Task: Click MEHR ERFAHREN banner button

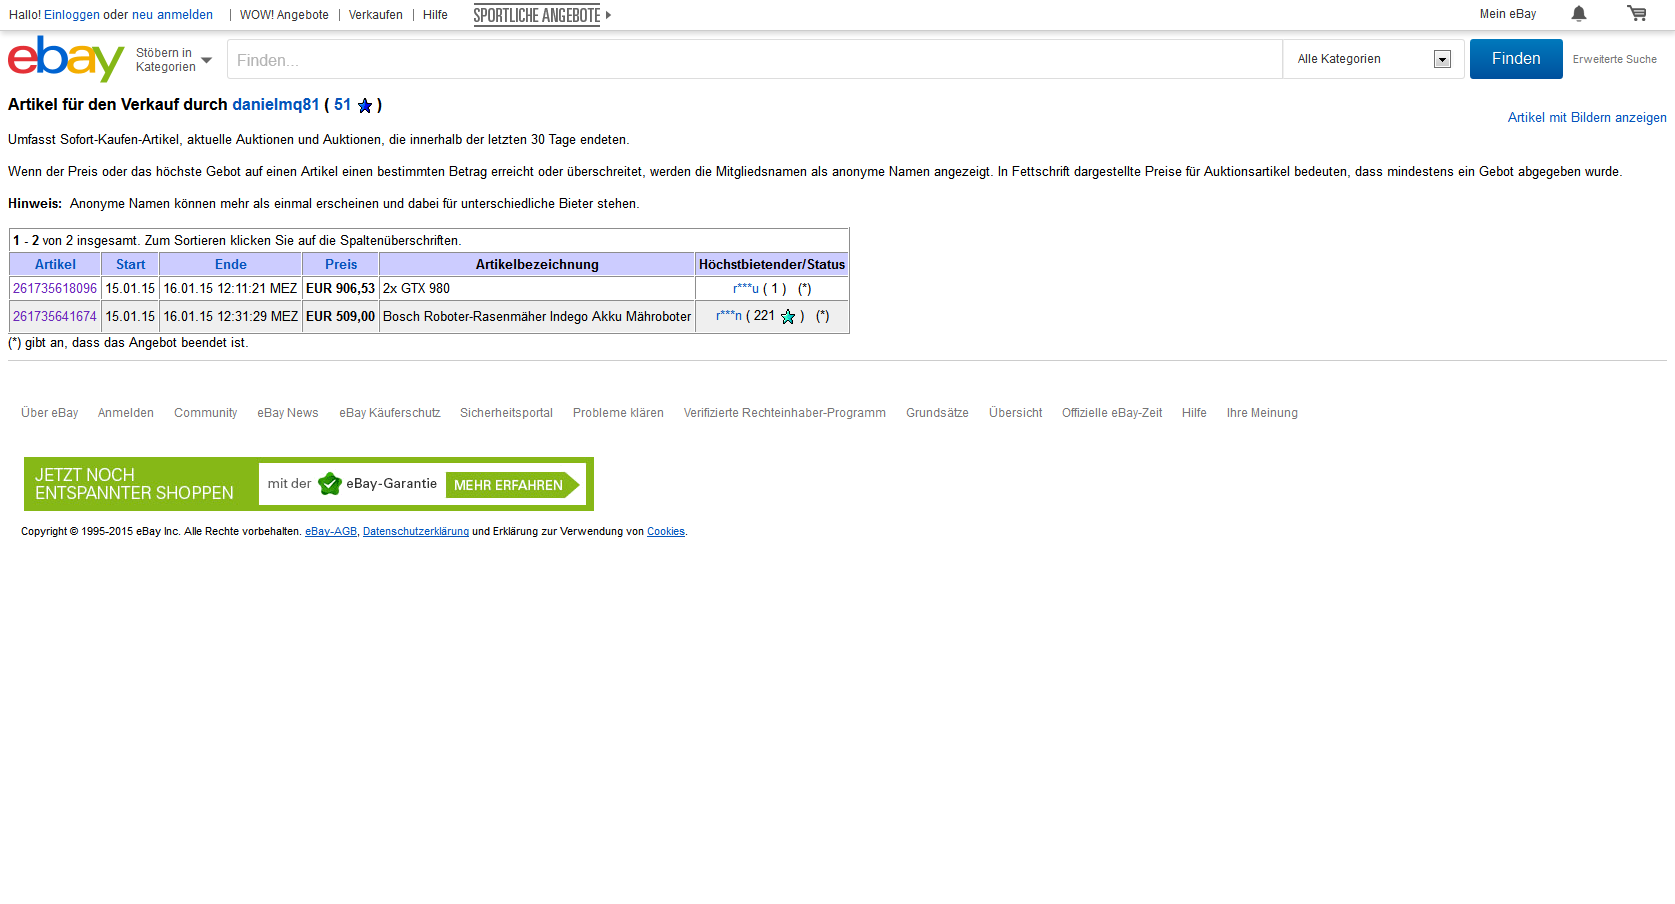Action: (512, 485)
